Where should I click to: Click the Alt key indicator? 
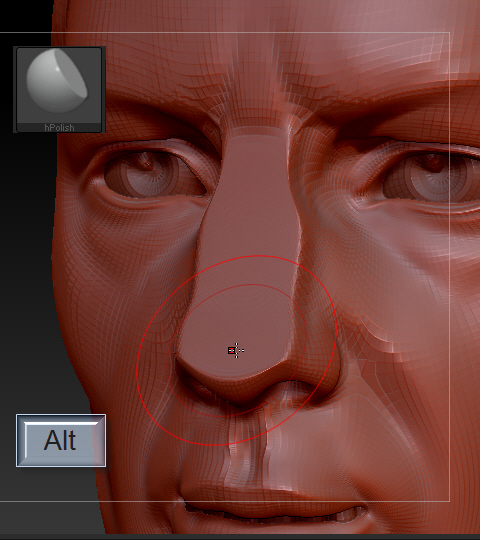click(x=61, y=440)
